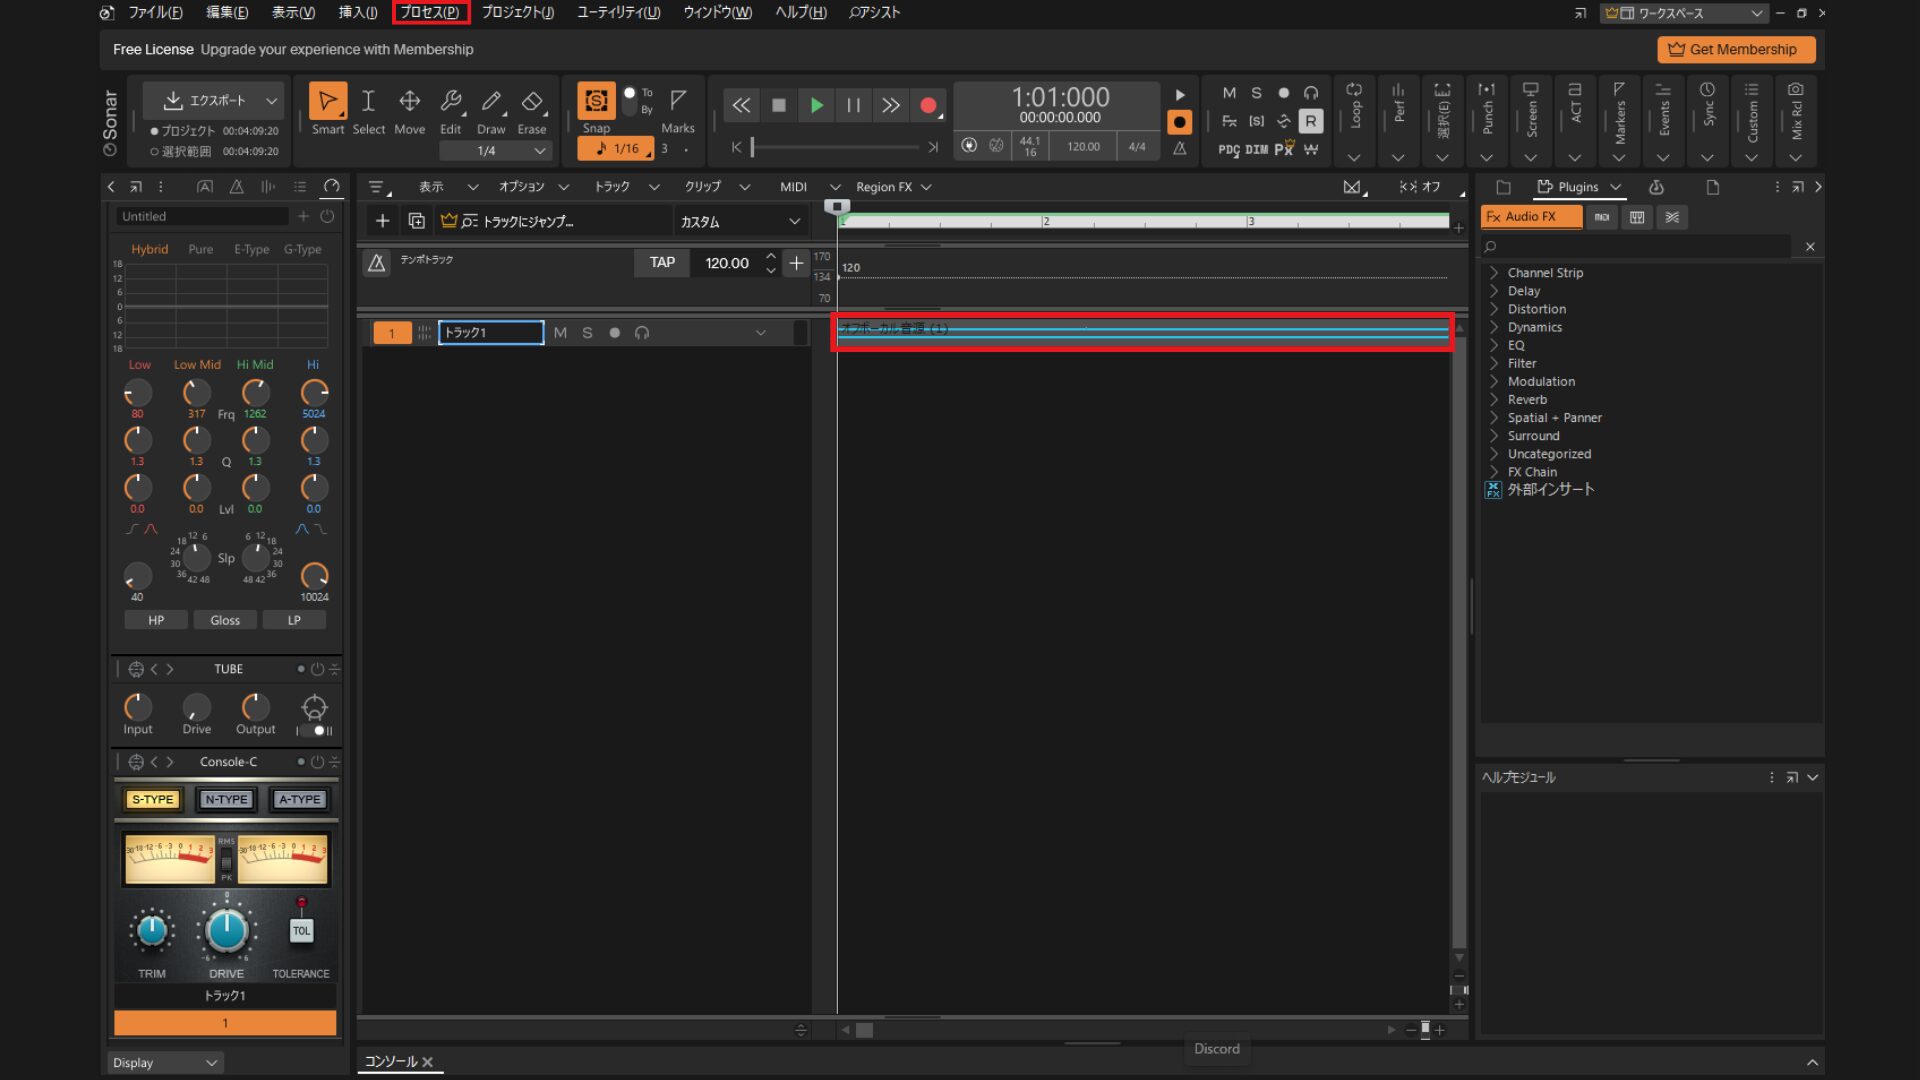Click the TAP tempo button
This screenshot has height=1080, width=1920.
tap(662, 263)
